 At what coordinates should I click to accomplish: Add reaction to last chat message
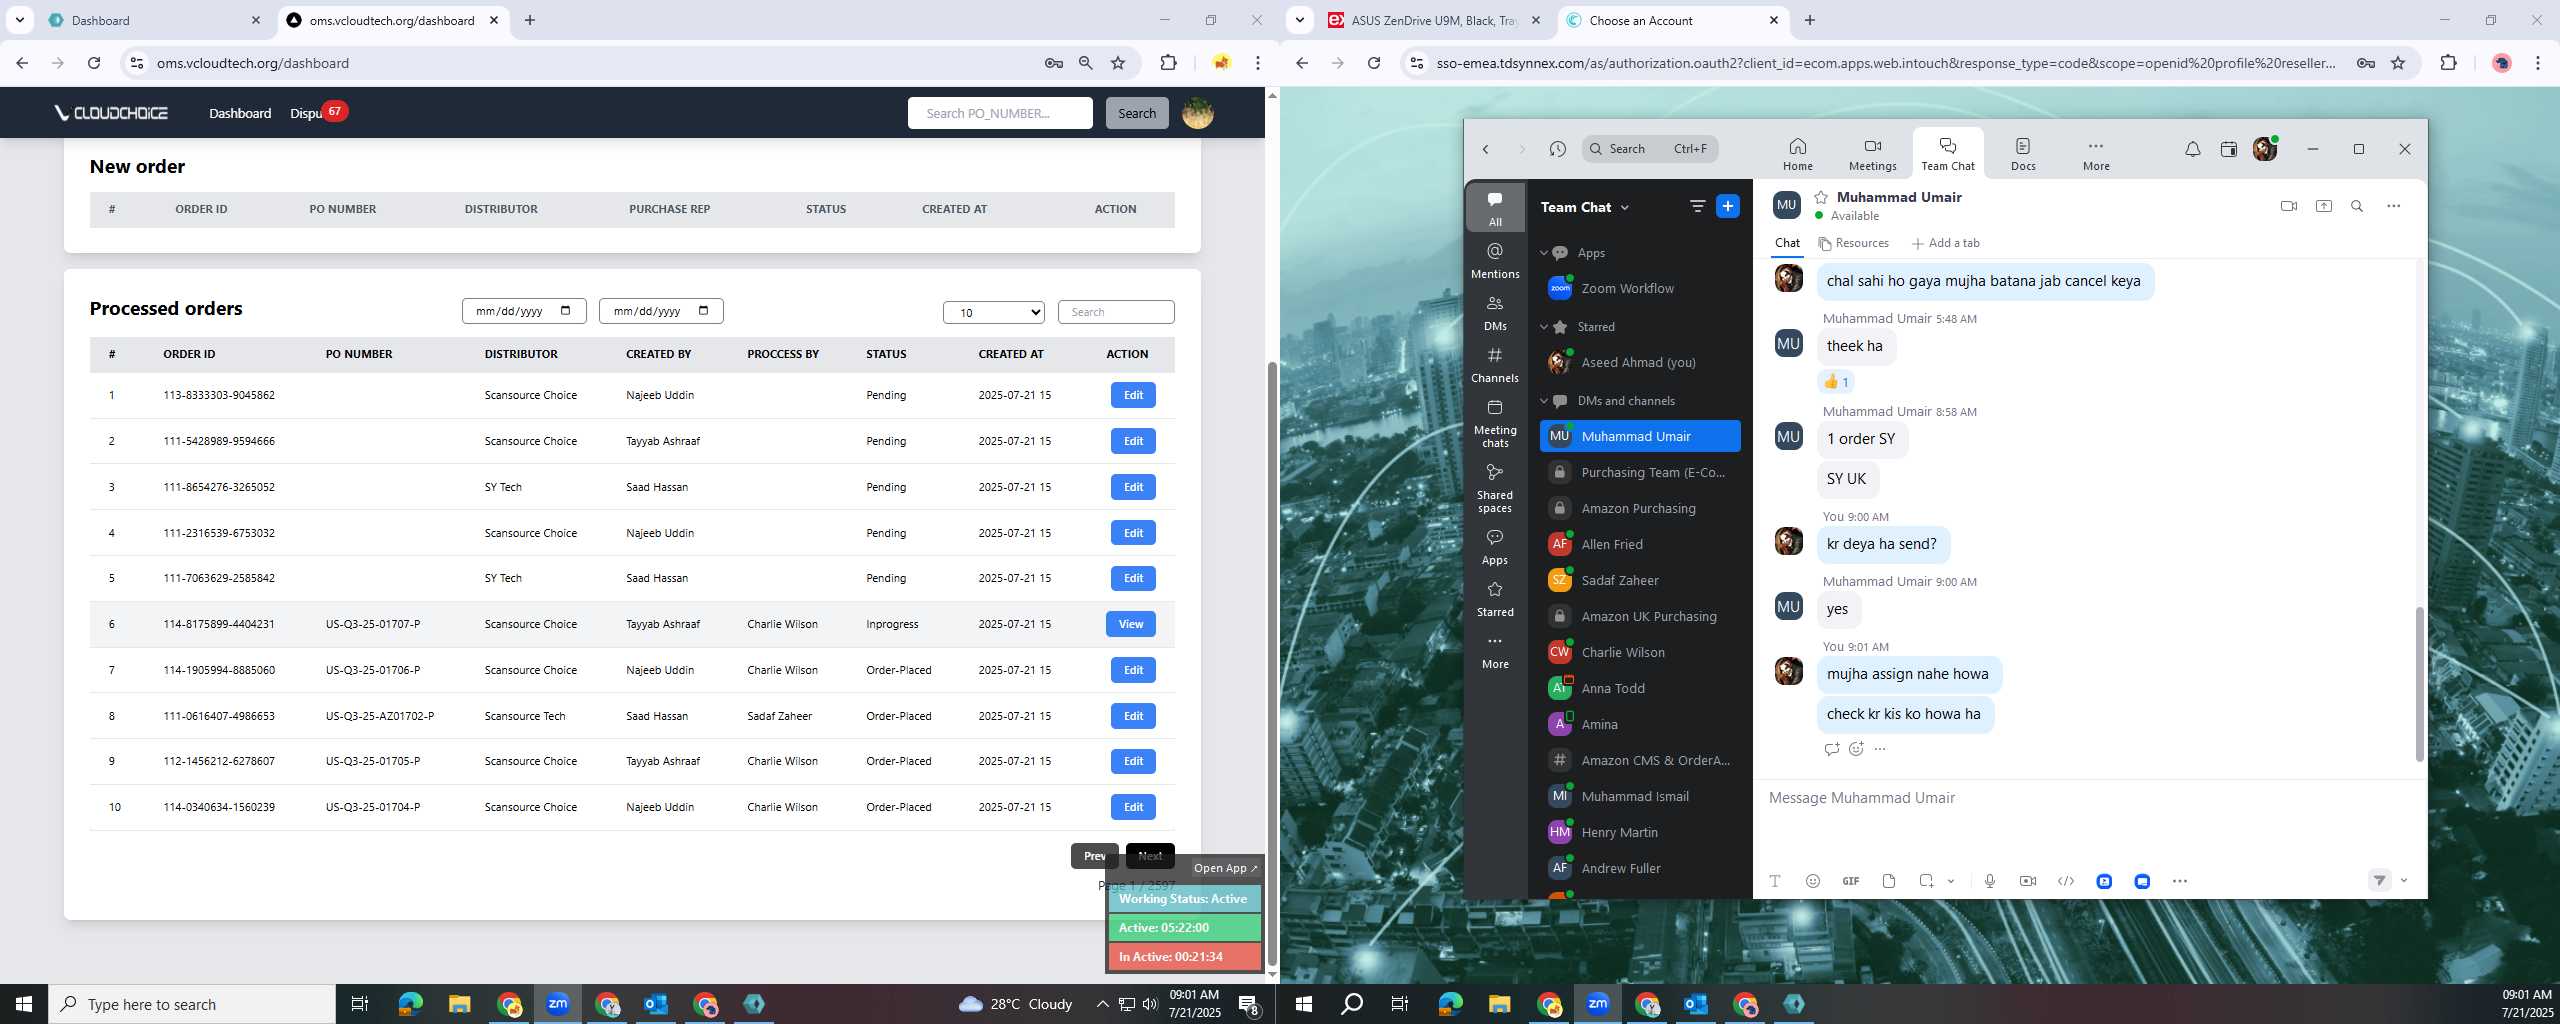tap(1856, 749)
